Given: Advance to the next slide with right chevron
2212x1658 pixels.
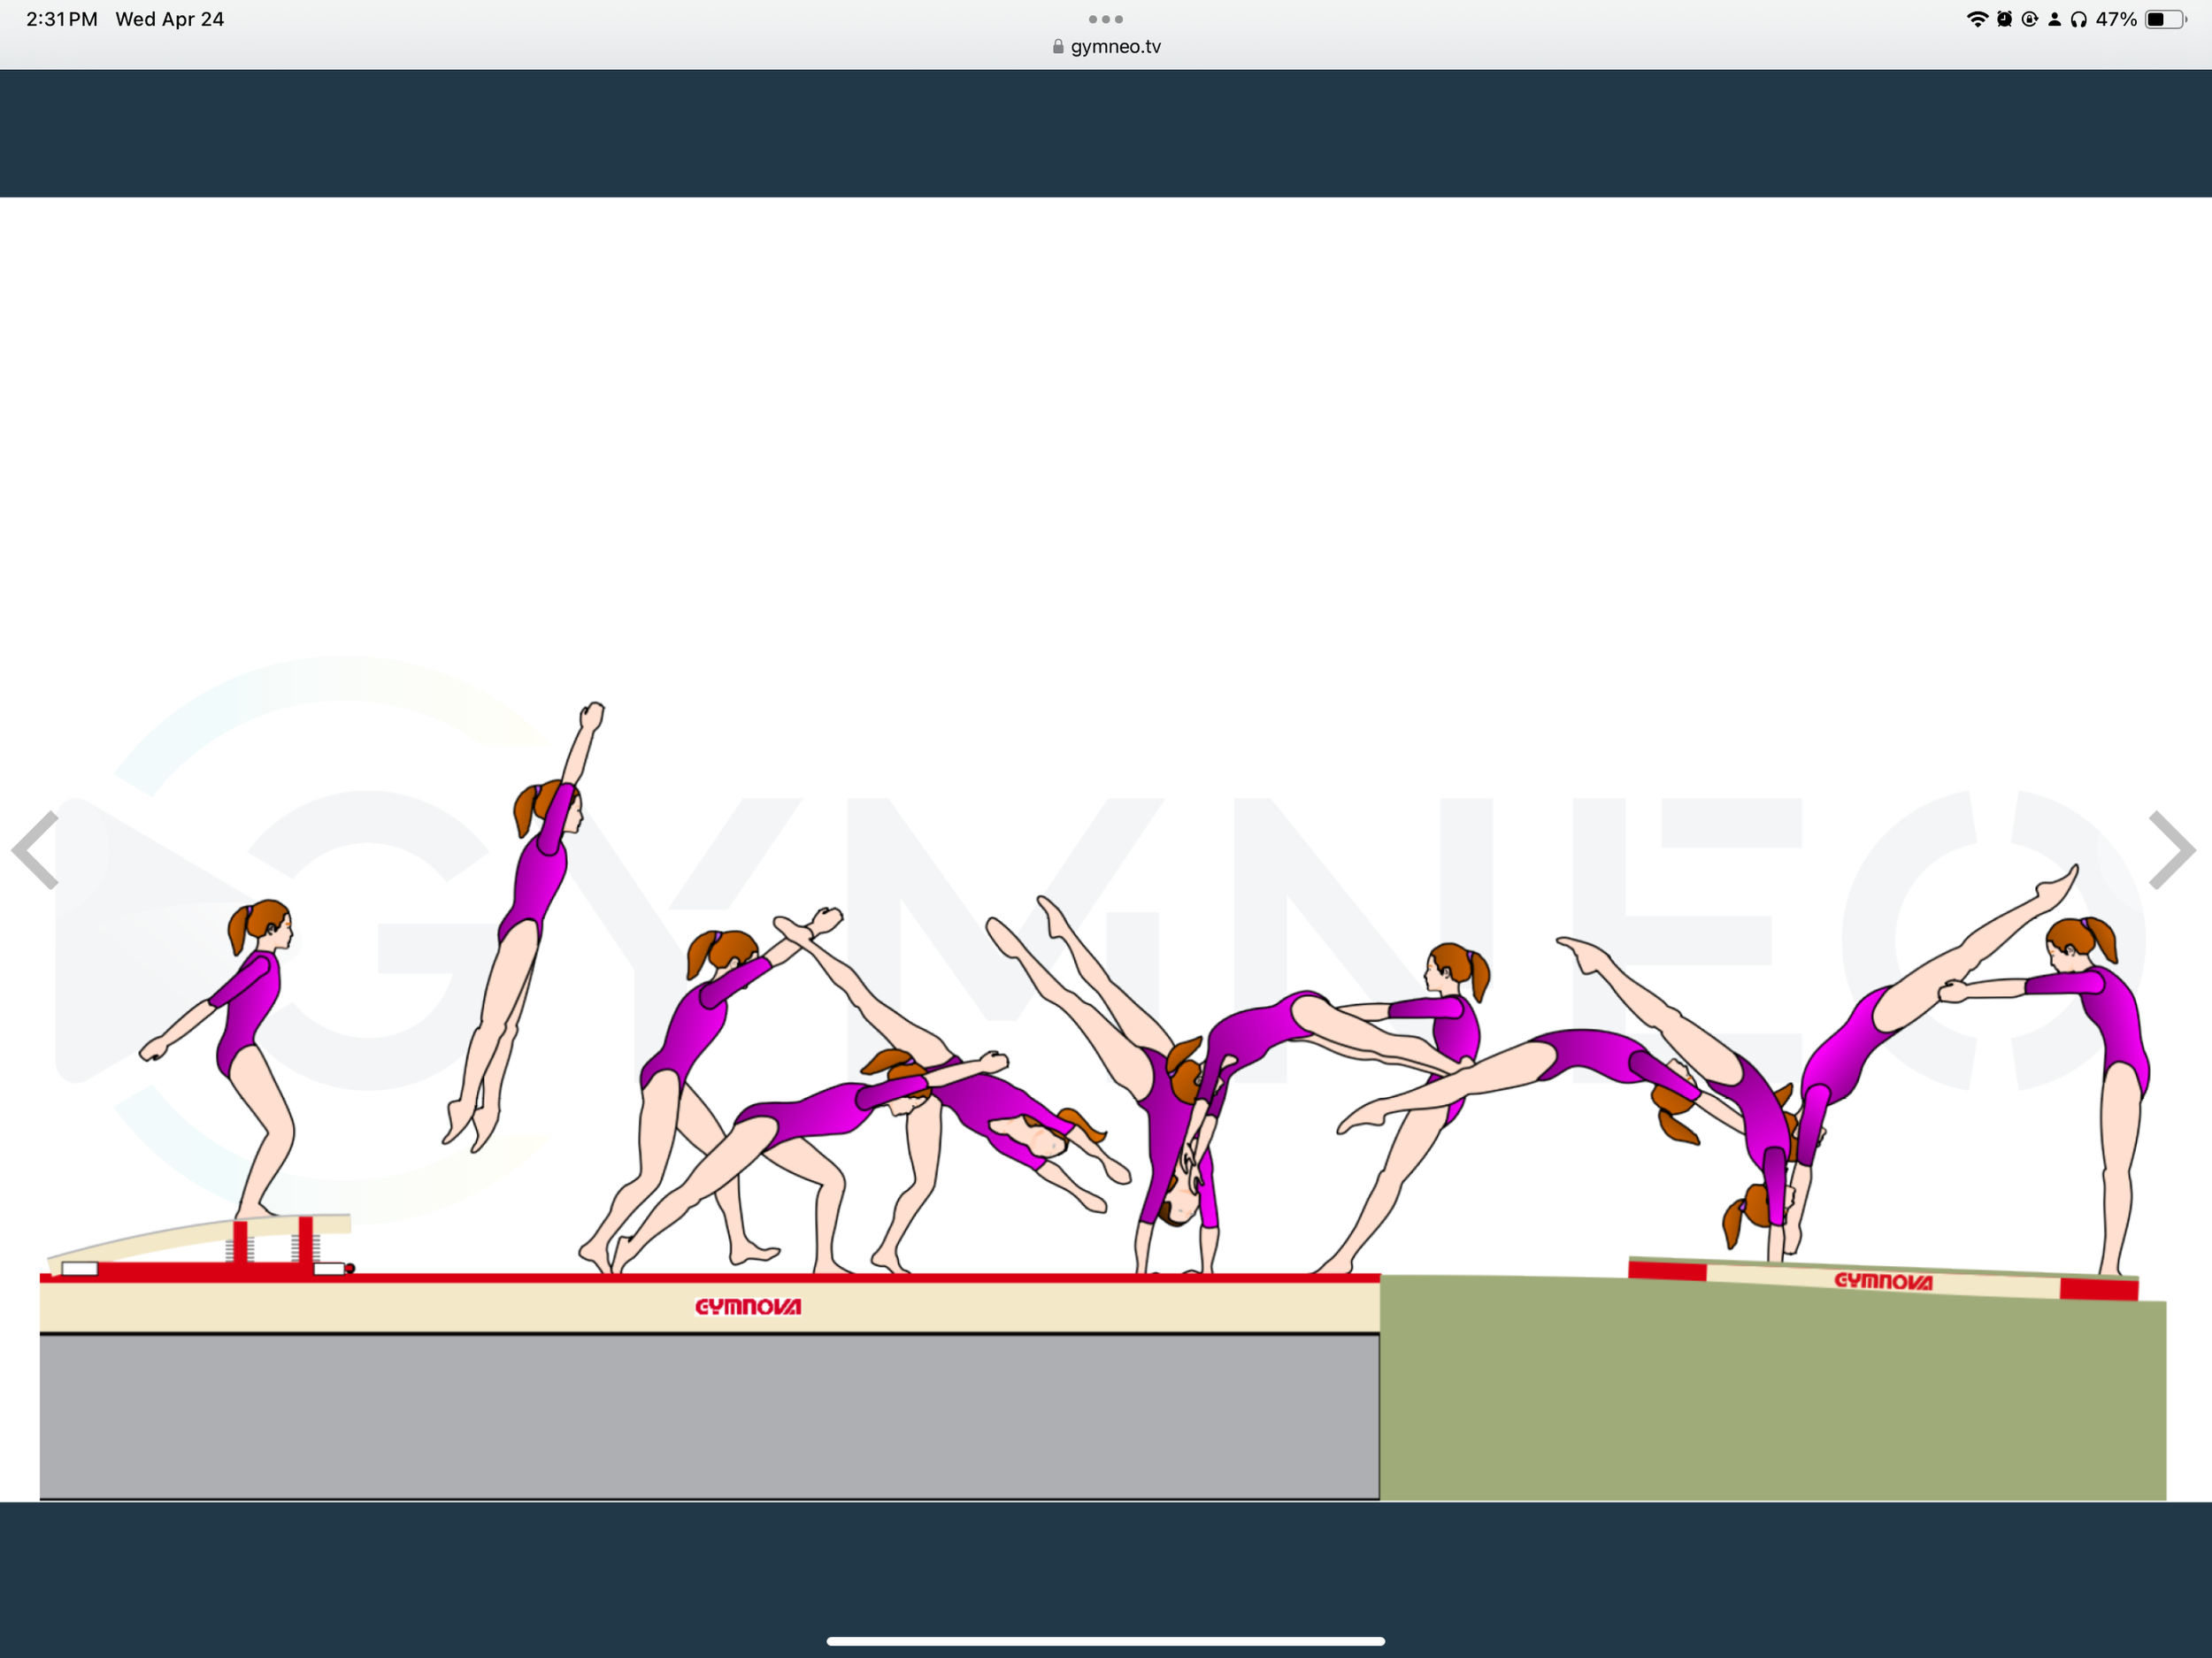Looking at the screenshot, I should coord(2172,850).
